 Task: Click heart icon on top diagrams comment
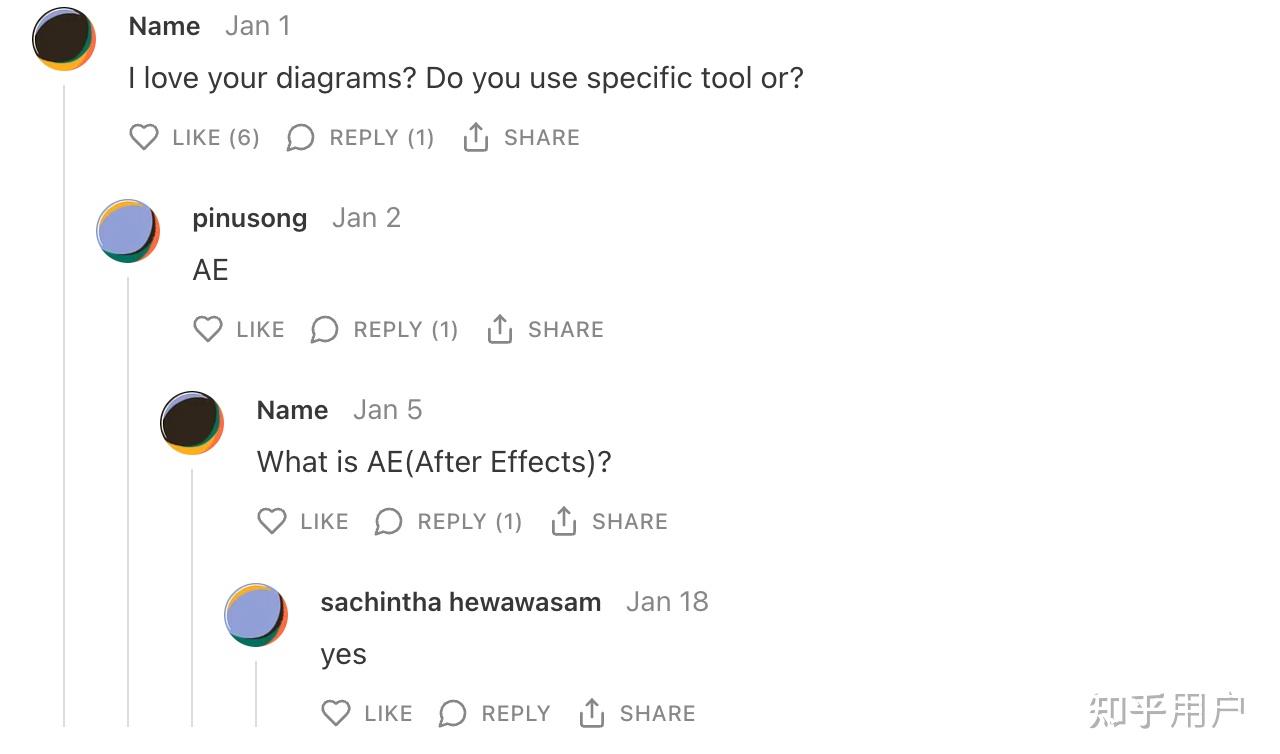[144, 137]
